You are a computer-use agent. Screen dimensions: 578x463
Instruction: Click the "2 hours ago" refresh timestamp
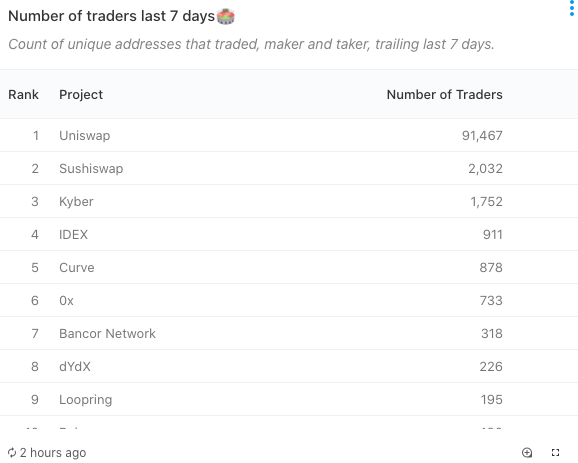click(x=53, y=453)
